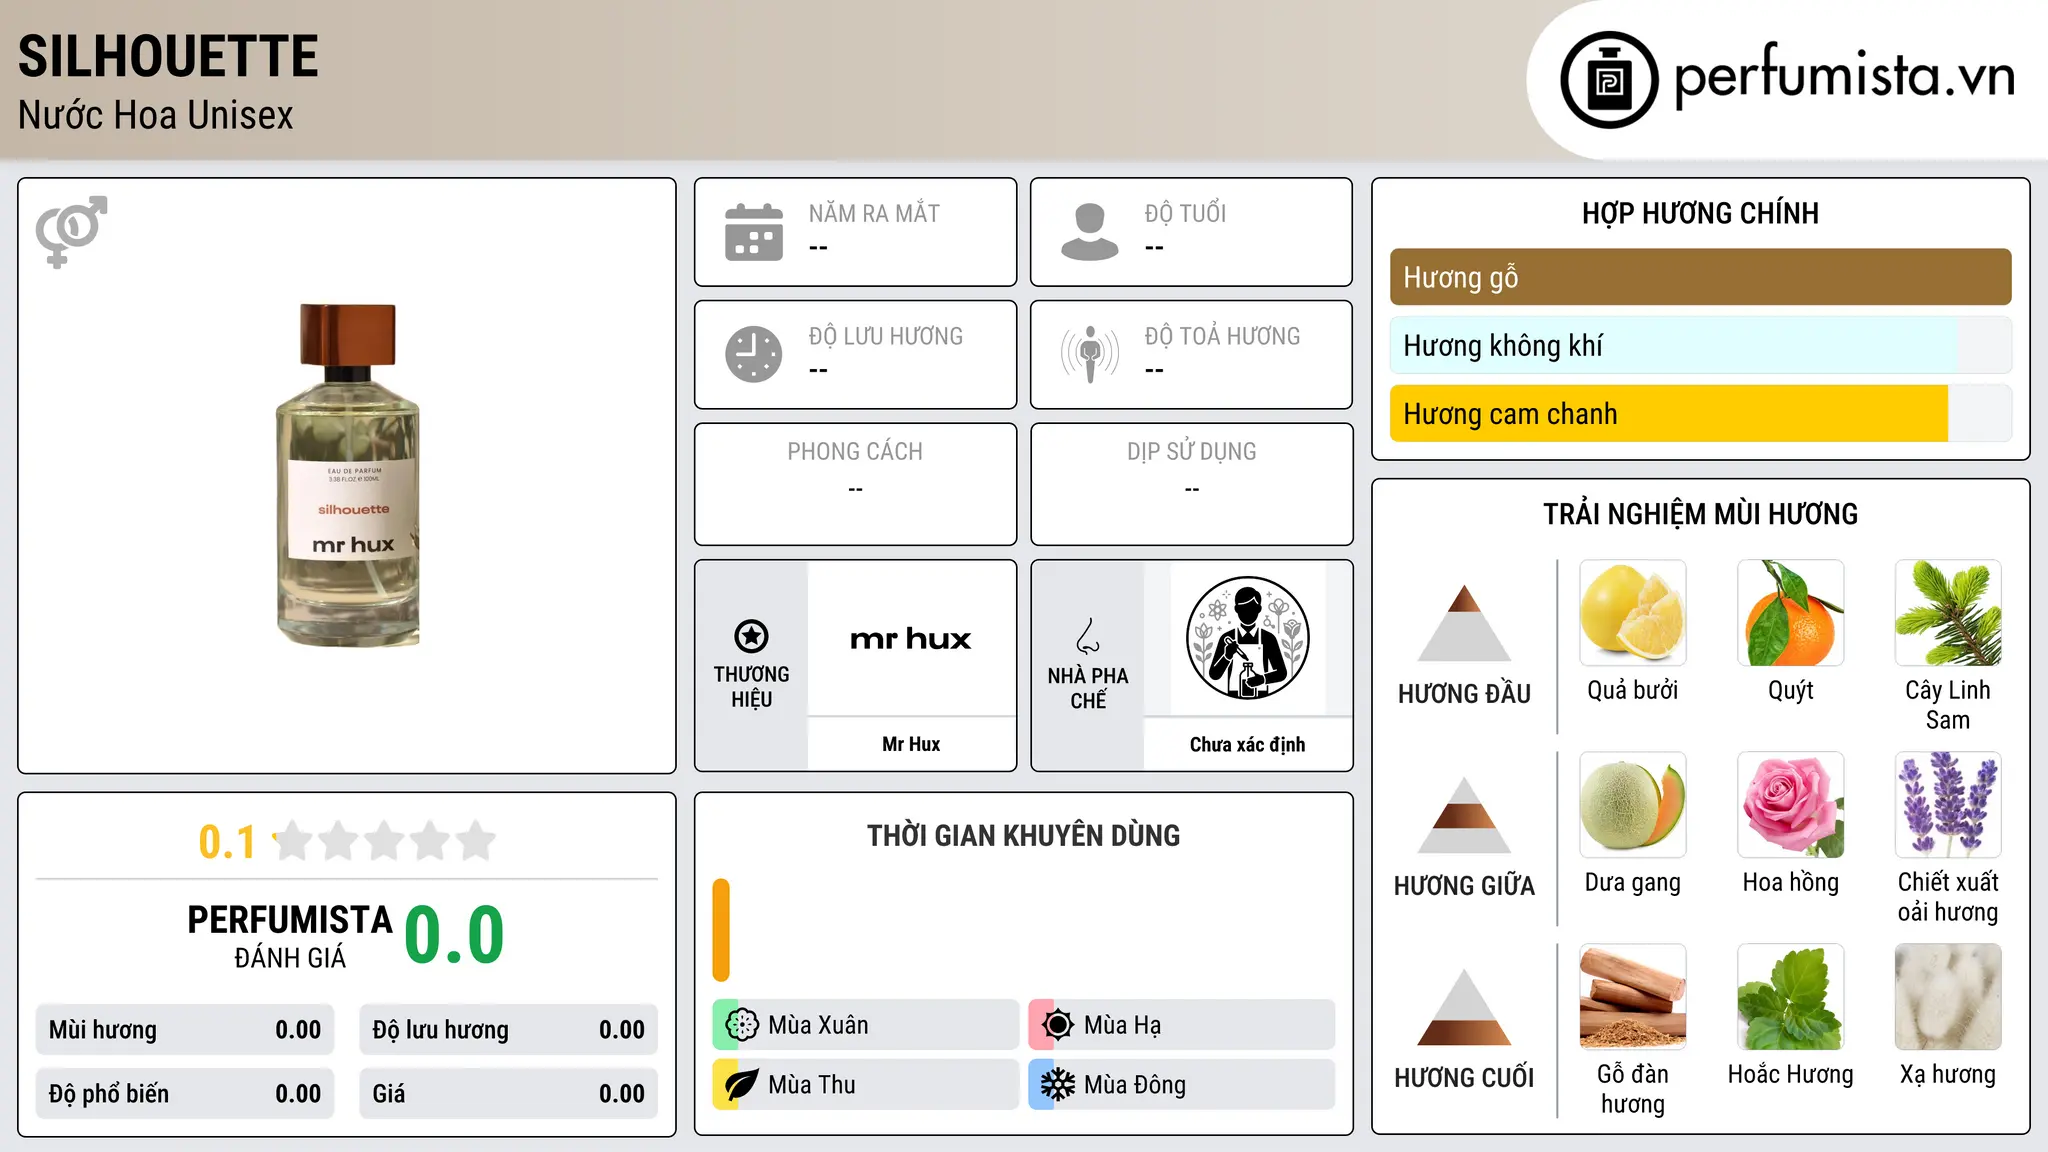Click the leaf icon for Mùa Thu

coord(741,1085)
